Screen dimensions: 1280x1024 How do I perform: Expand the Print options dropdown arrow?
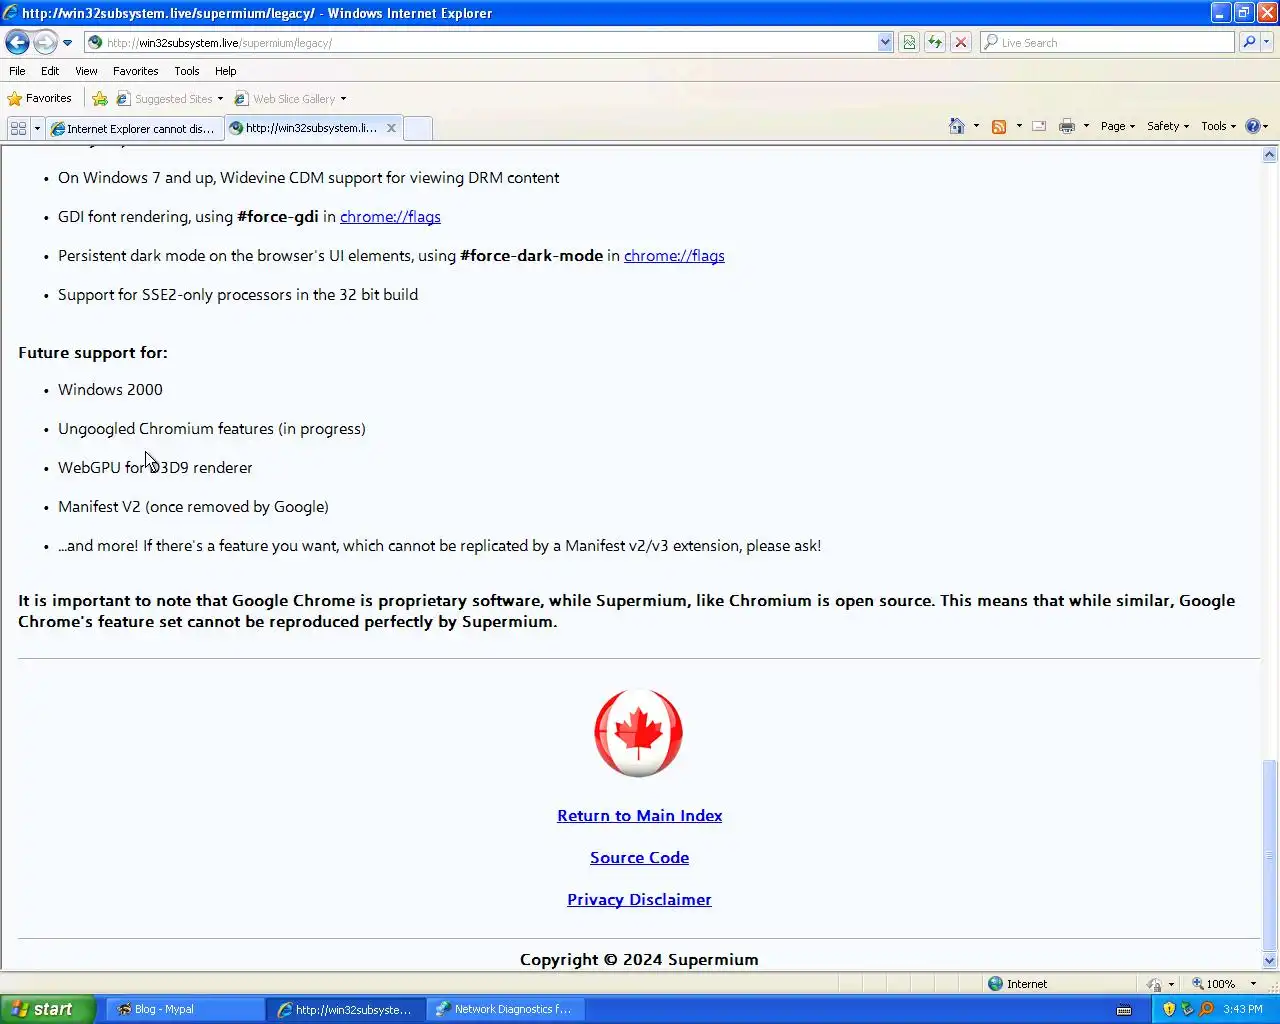1086,126
